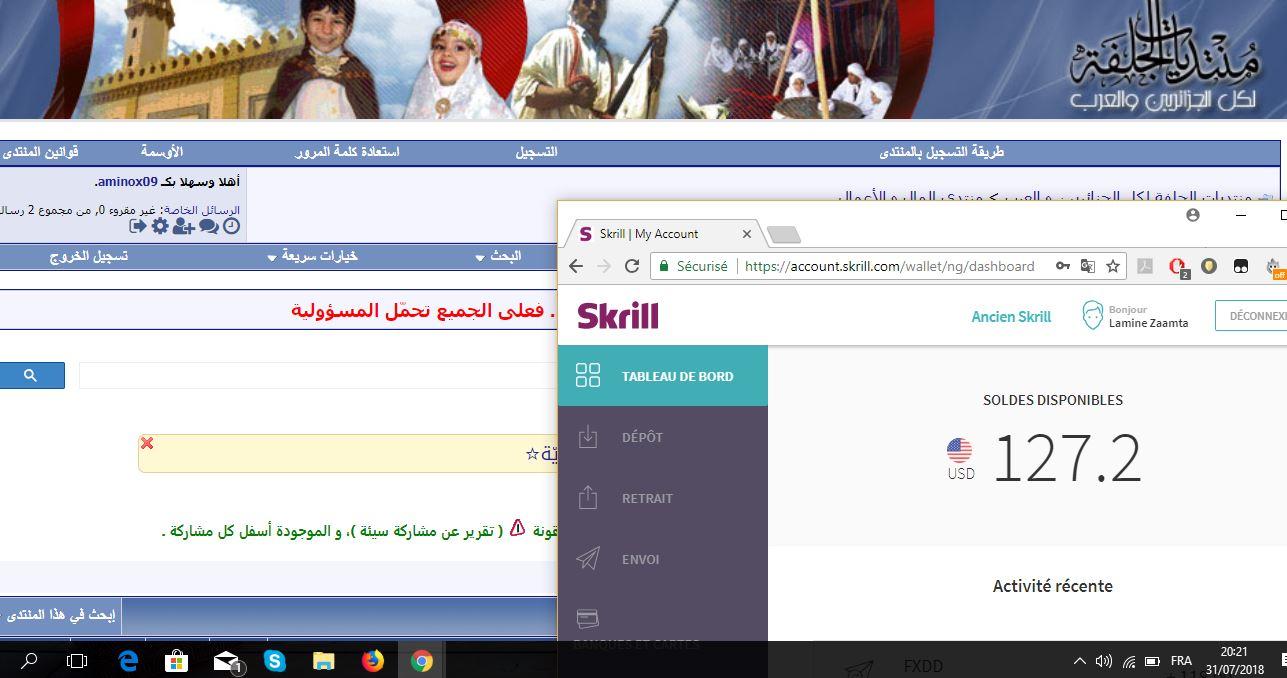
Task: Expand the خيارات سريعة quick options dropdown
Action: point(312,256)
